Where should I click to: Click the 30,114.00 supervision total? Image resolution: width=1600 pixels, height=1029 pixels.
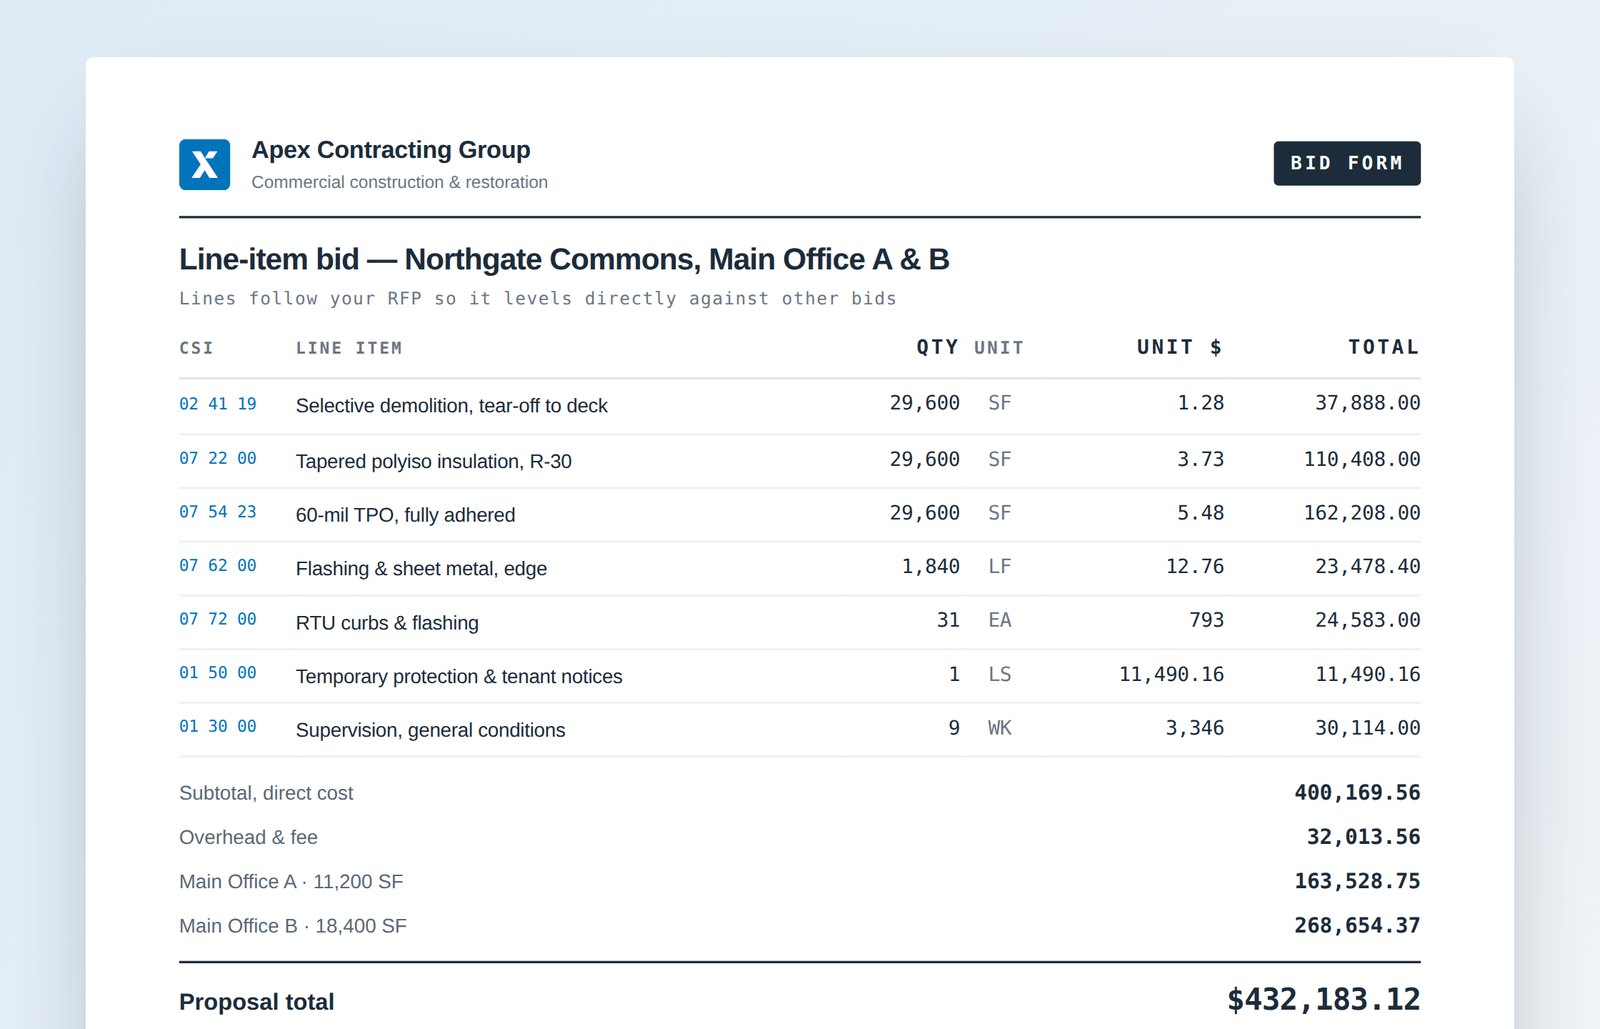click(1367, 728)
